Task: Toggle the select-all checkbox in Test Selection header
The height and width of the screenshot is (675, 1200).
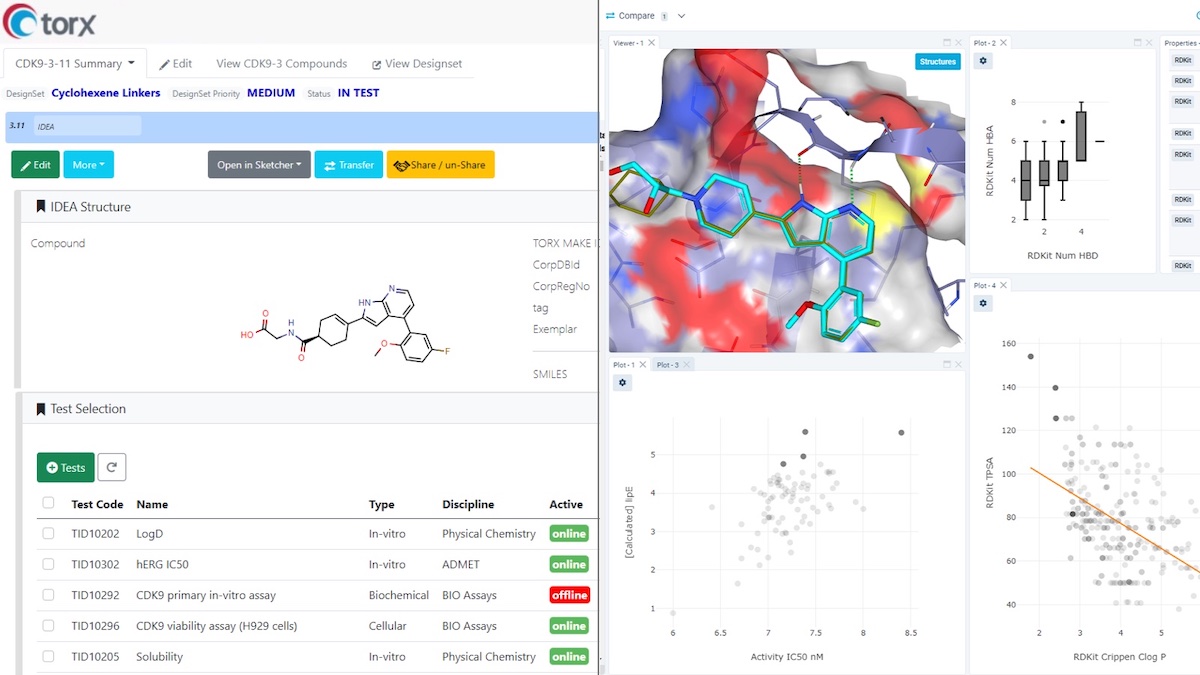Action: click(48, 503)
